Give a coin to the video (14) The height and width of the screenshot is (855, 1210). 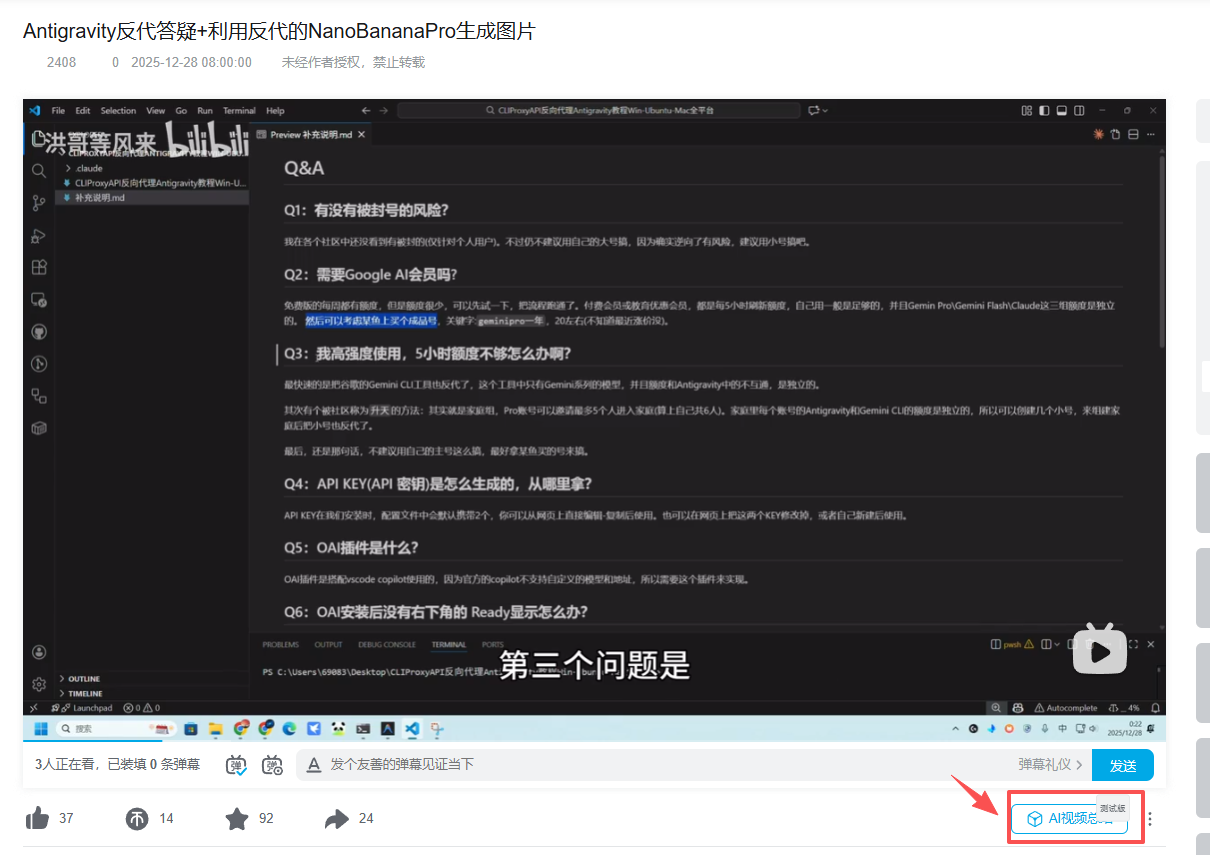[x=137, y=818]
